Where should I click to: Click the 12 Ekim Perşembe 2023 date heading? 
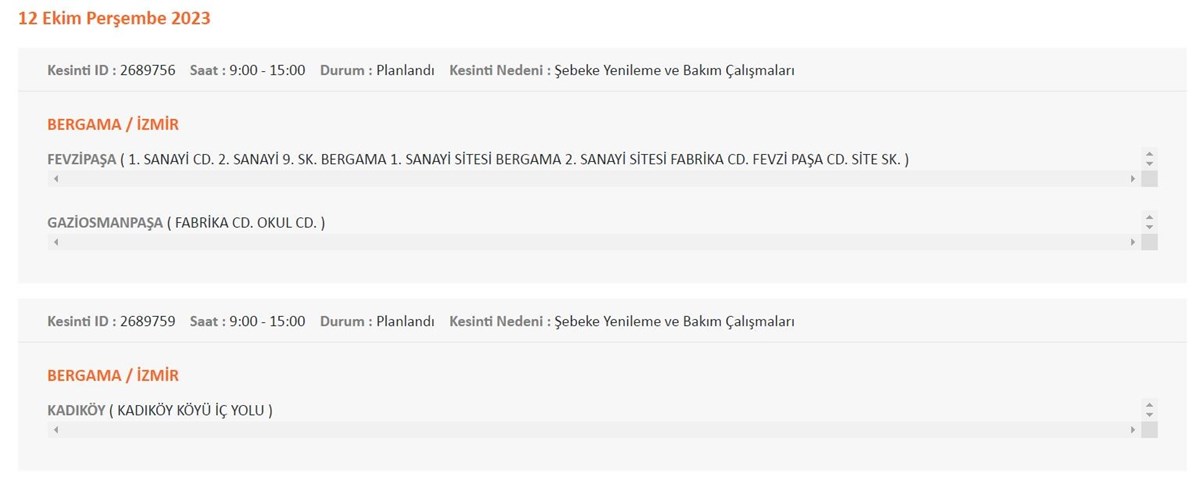tap(114, 18)
